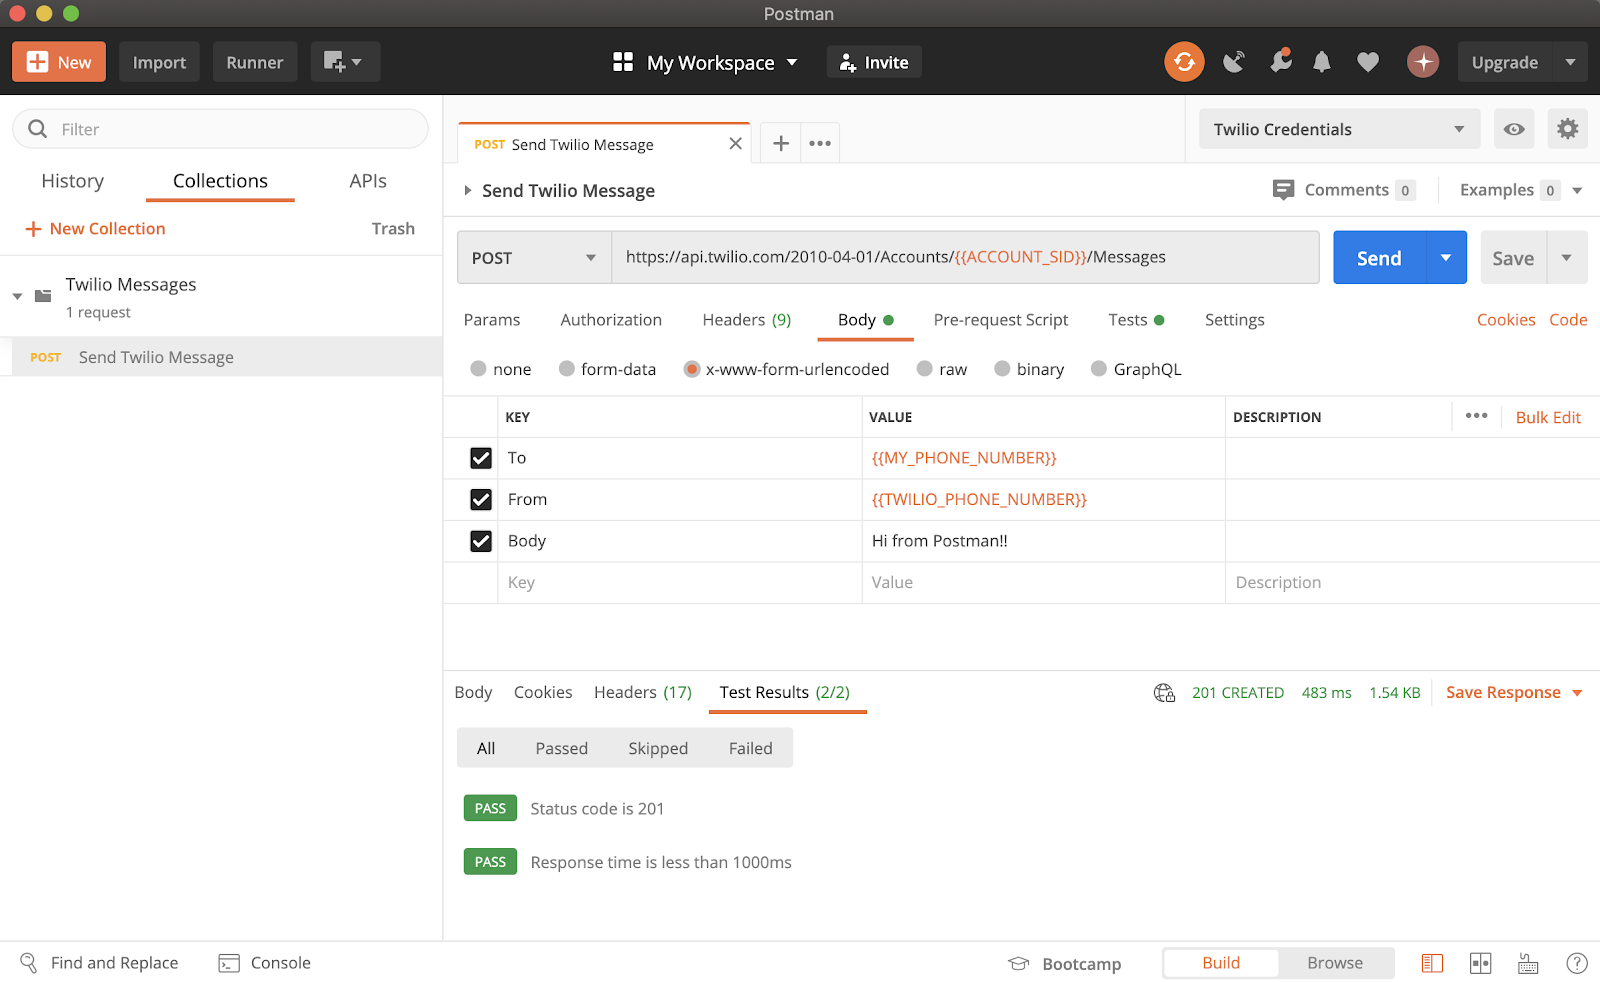Collapse the Twilio Messages collection
Screen dimensions: 1600x982
coord(16,296)
